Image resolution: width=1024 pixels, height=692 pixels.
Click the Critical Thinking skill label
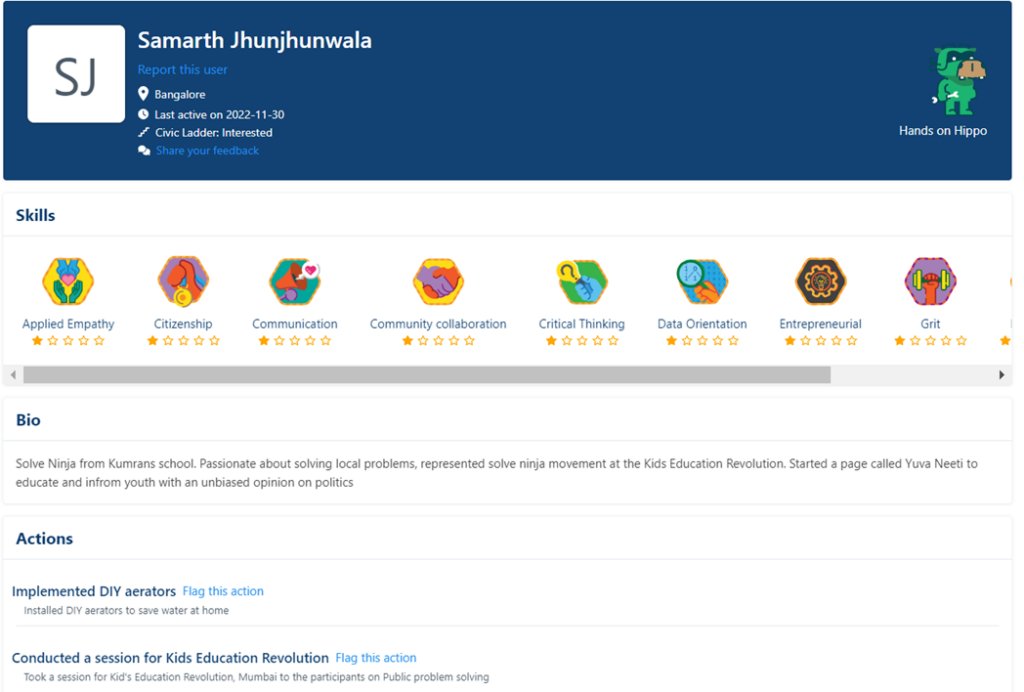(x=581, y=324)
